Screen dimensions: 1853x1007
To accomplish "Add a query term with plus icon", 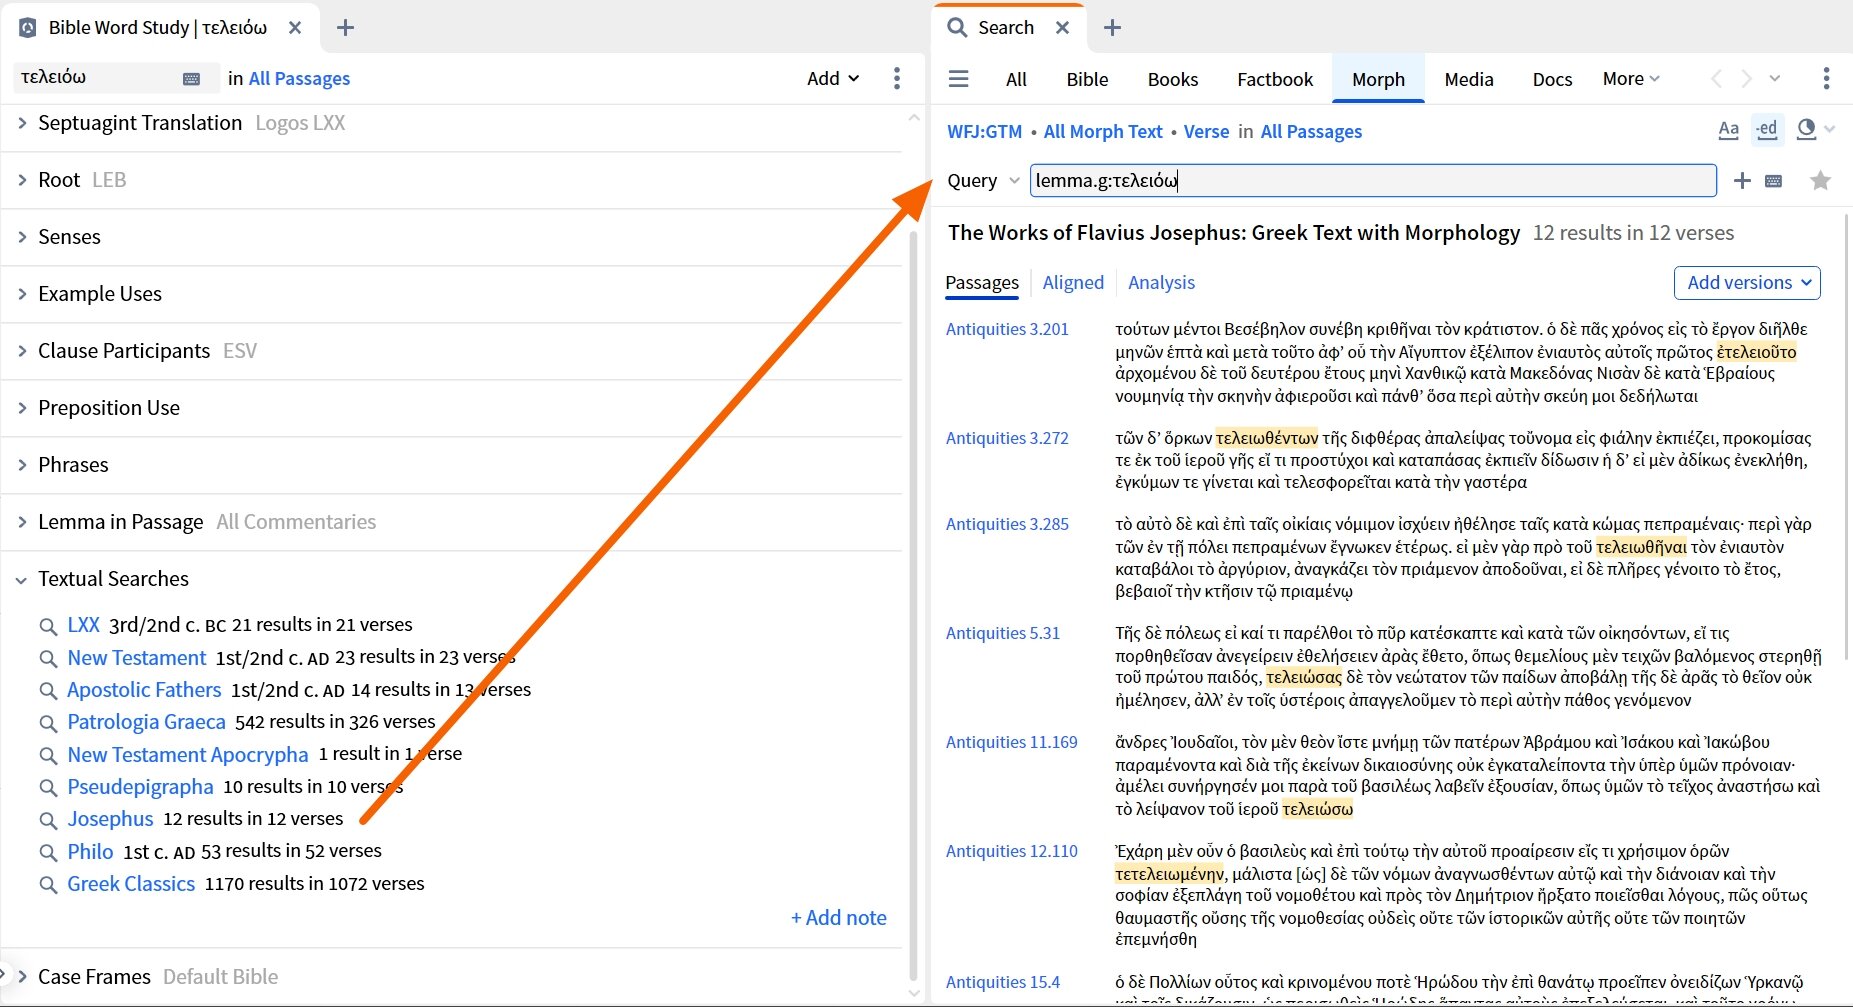I will coord(1742,181).
